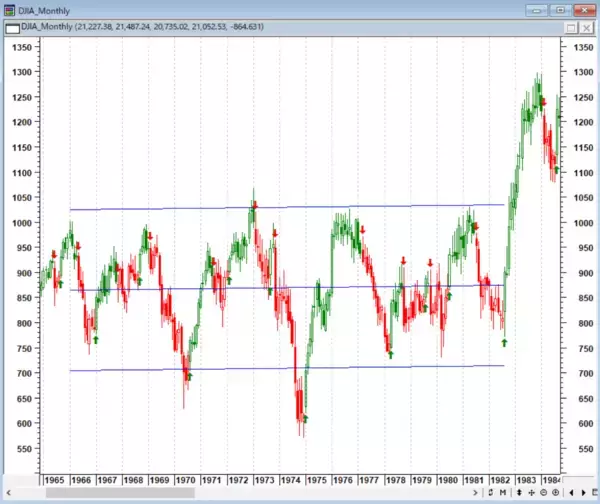Click the 850 label on the right price axis
This screenshot has height=504, width=600.
click(586, 298)
